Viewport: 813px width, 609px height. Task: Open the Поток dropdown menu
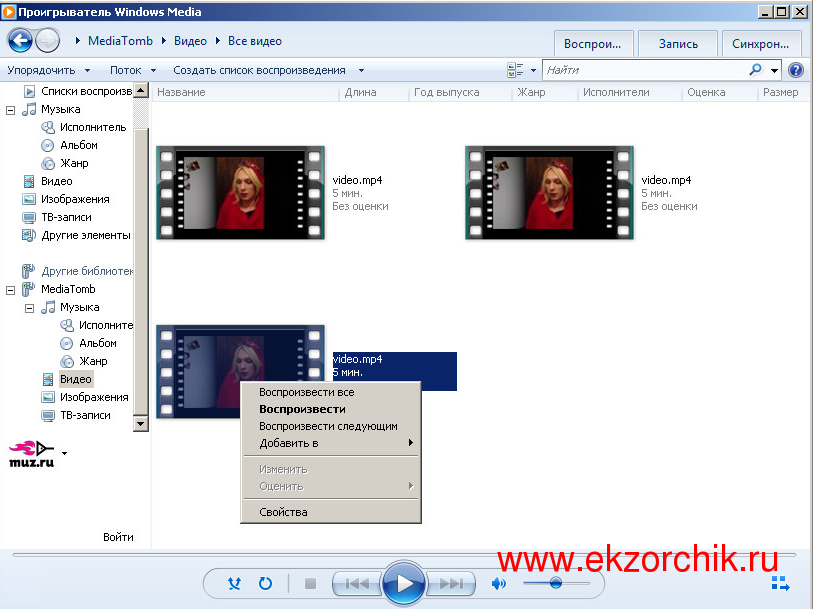pos(133,70)
